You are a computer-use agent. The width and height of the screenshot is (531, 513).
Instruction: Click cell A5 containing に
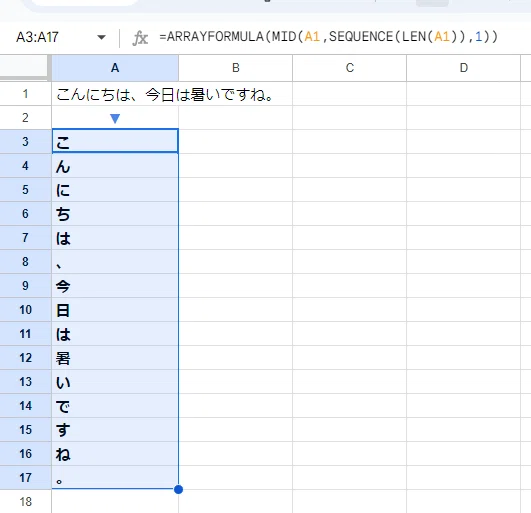pos(115,190)
